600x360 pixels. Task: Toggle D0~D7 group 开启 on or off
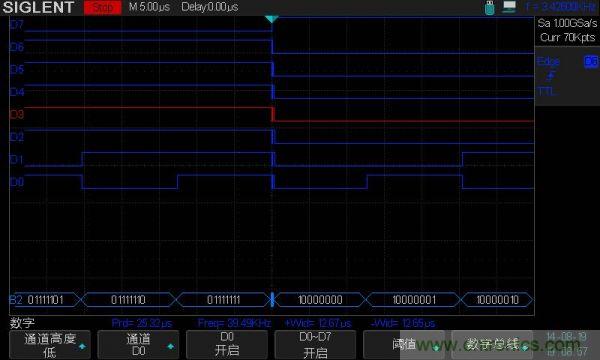[x=315, y=344]
